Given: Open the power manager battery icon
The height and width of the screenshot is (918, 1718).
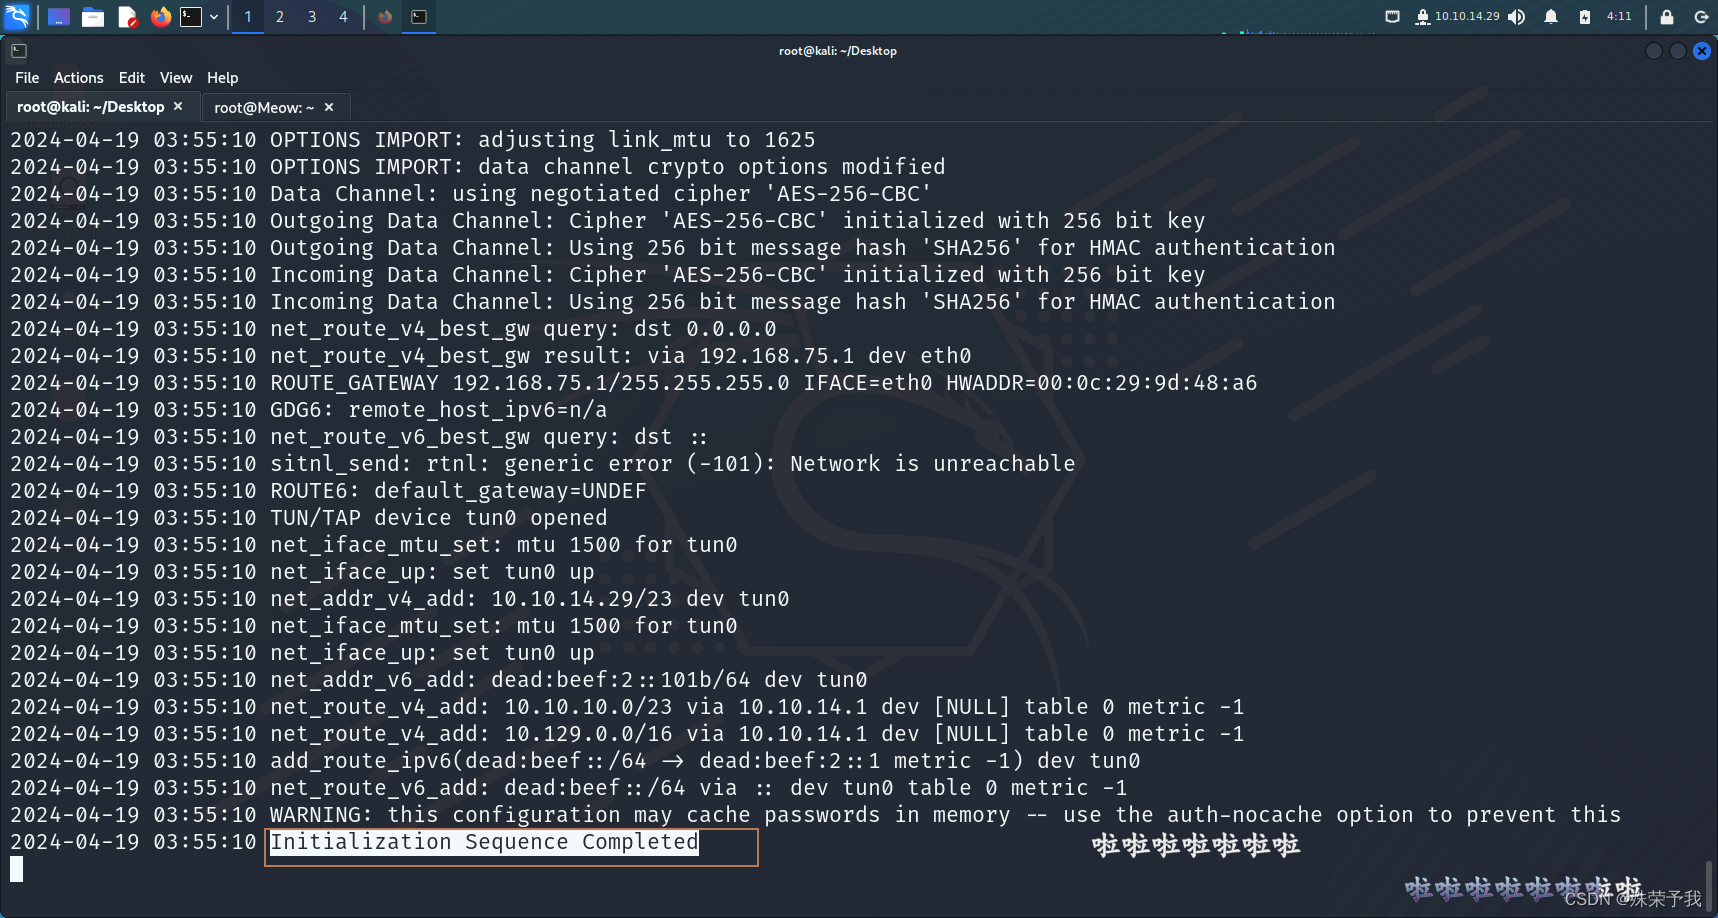Looking at the screenshot, I should (x=1585, y=17).
